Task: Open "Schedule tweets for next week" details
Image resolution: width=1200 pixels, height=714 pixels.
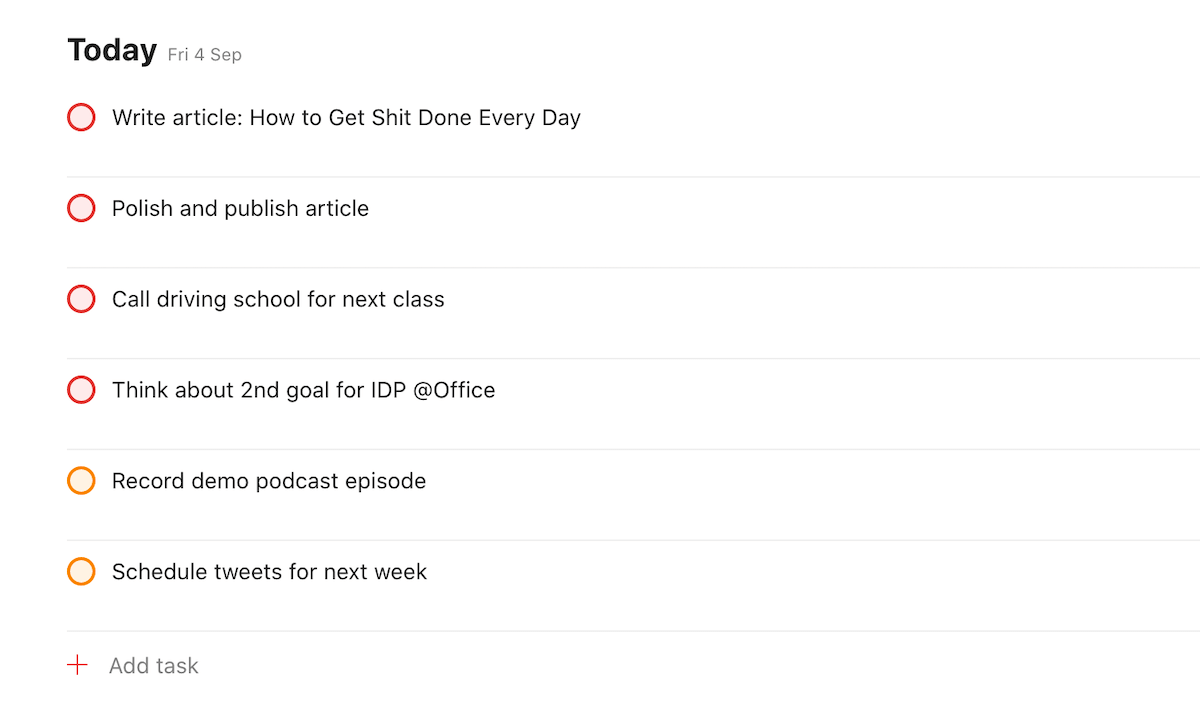Action: [269, 571]
